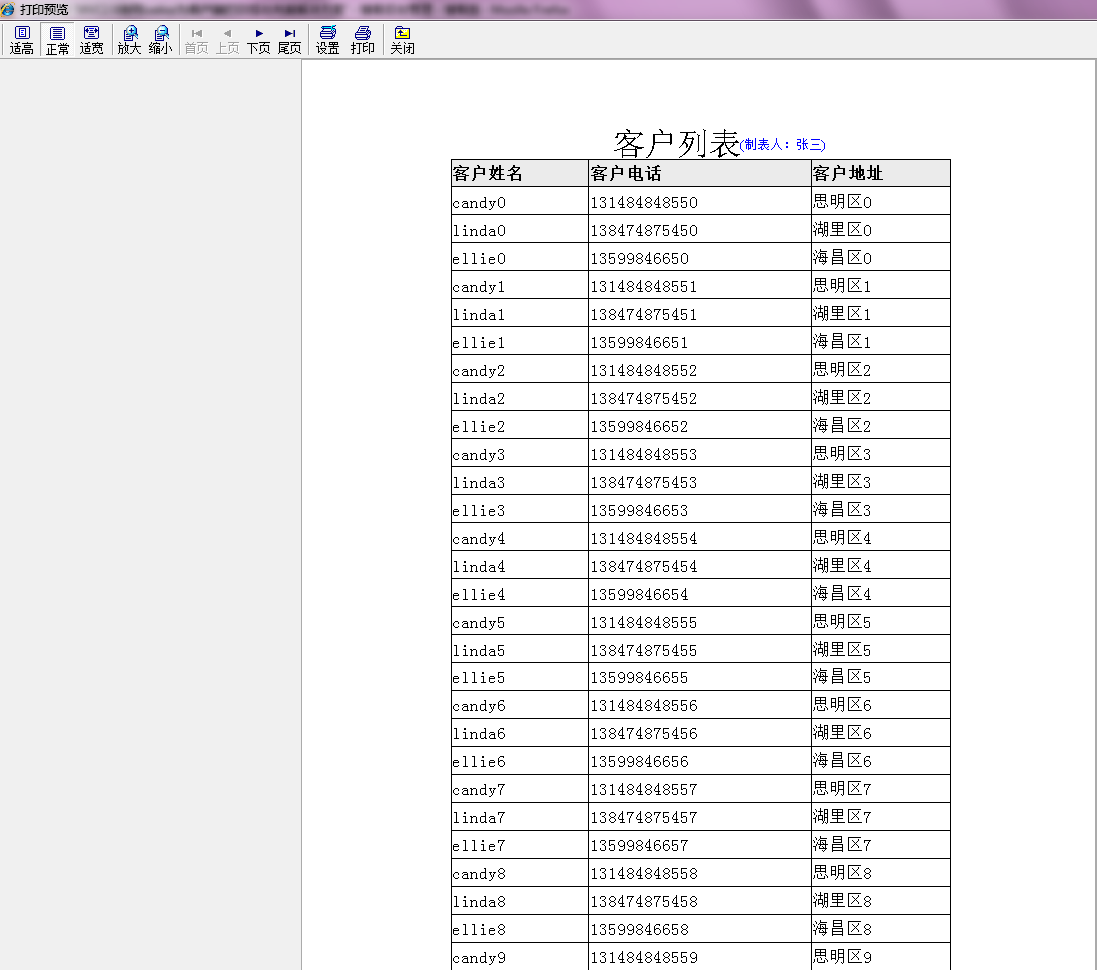
Task: Select the candy6 name cell
Action: [519, 705]
